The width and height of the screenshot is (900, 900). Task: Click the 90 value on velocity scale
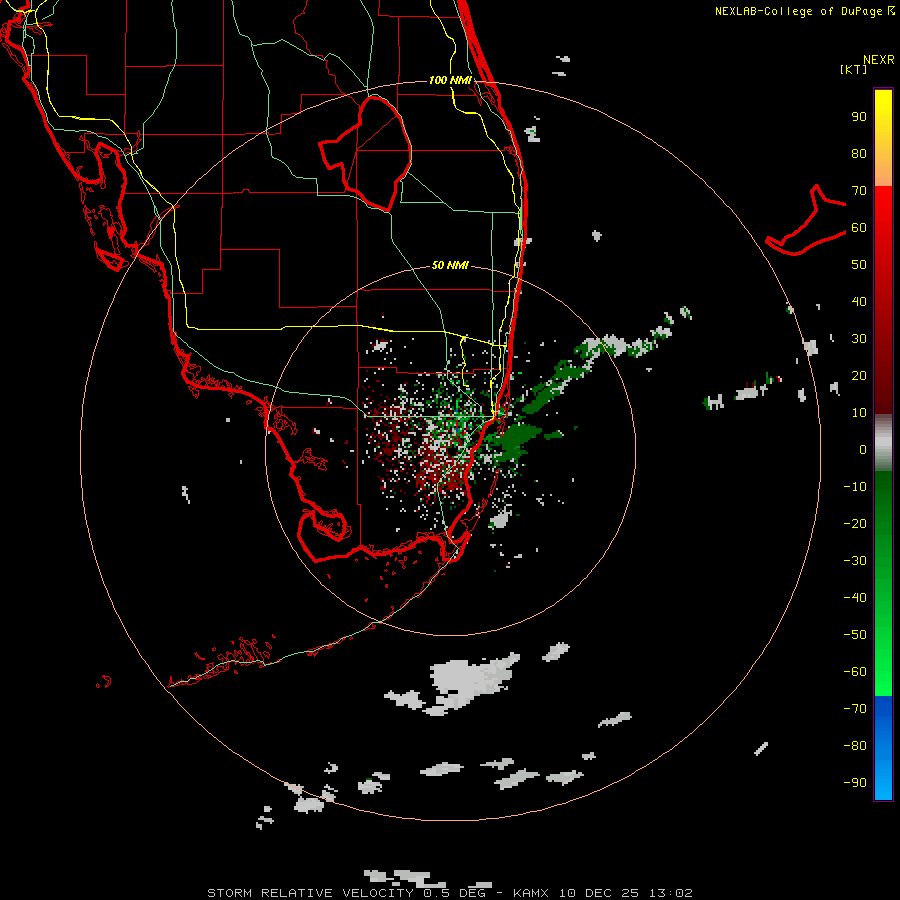pos(859,117)
